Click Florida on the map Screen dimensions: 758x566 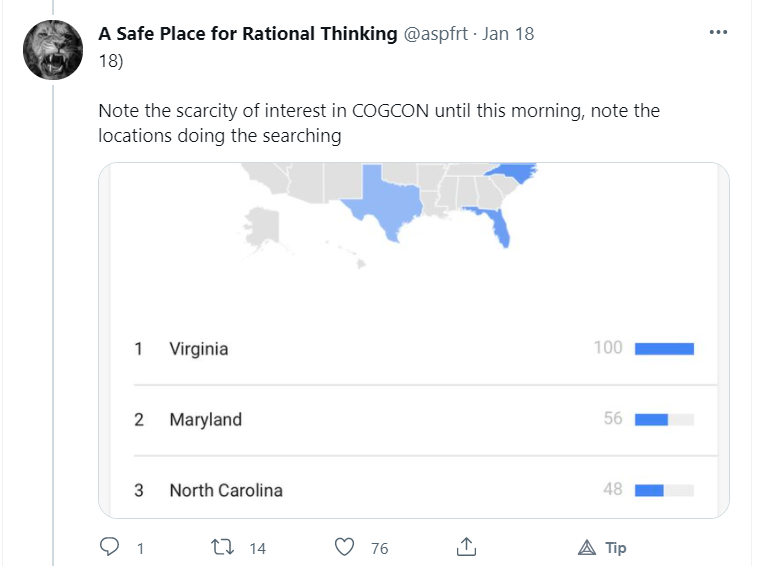tap(497, 225)
